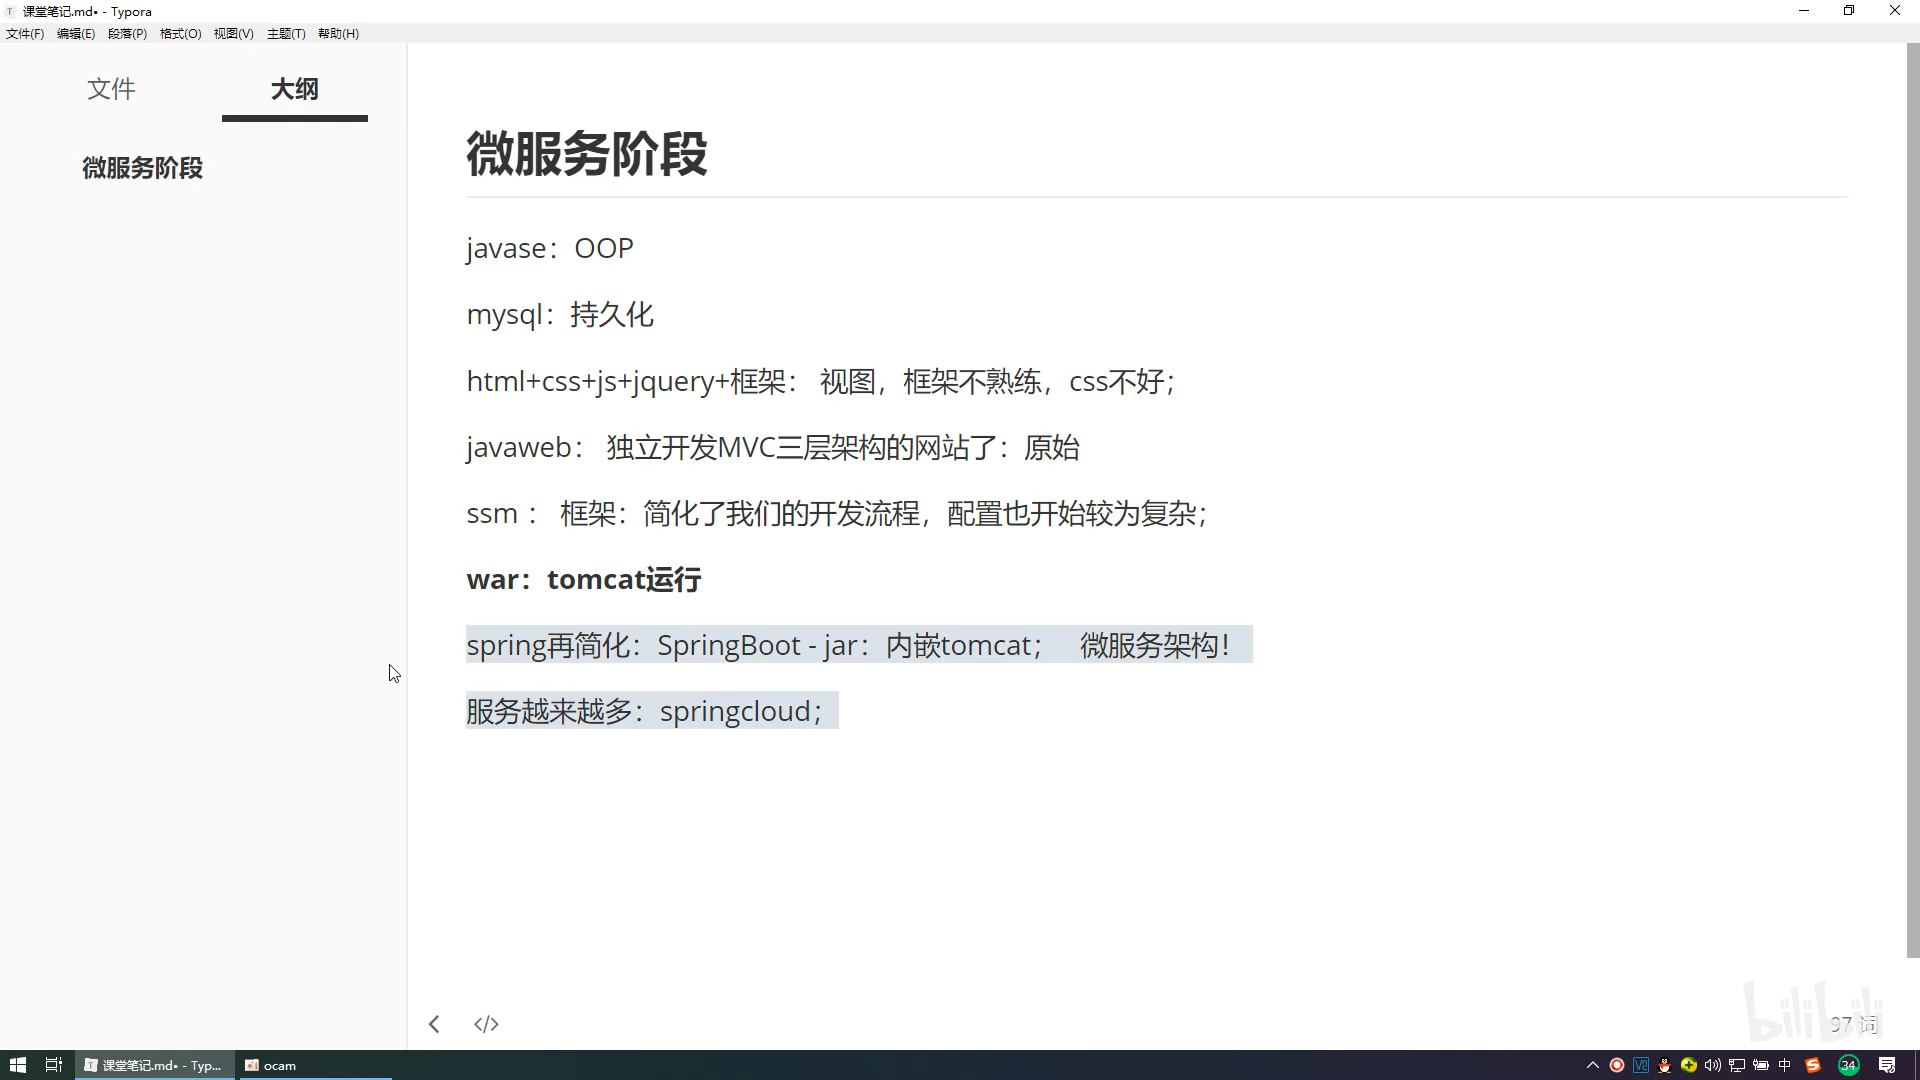Click the word count indicator
1920x1080 pixels.
click(1853, 1024)
